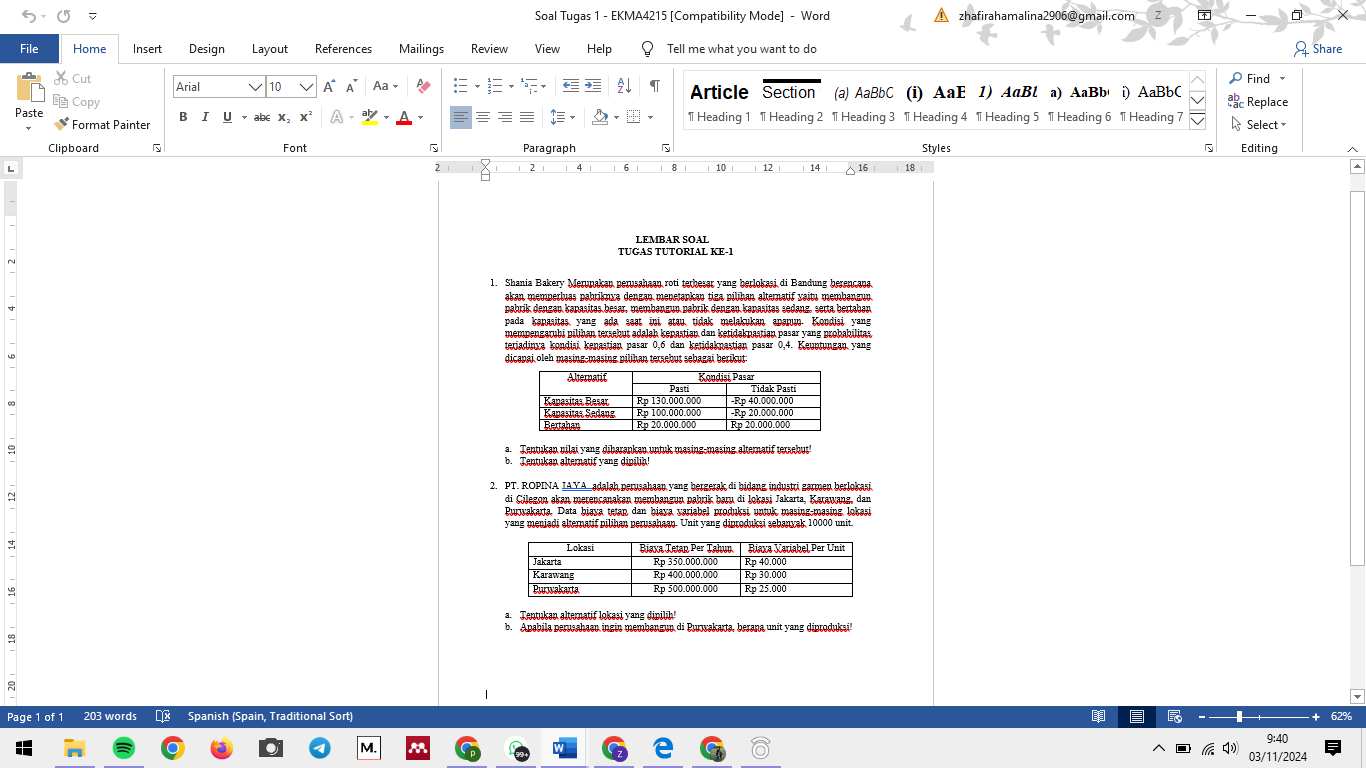Click the 203 words count in the status bar
The width and height of the screenshot is (1366, 768).
[x=110, y=717]
